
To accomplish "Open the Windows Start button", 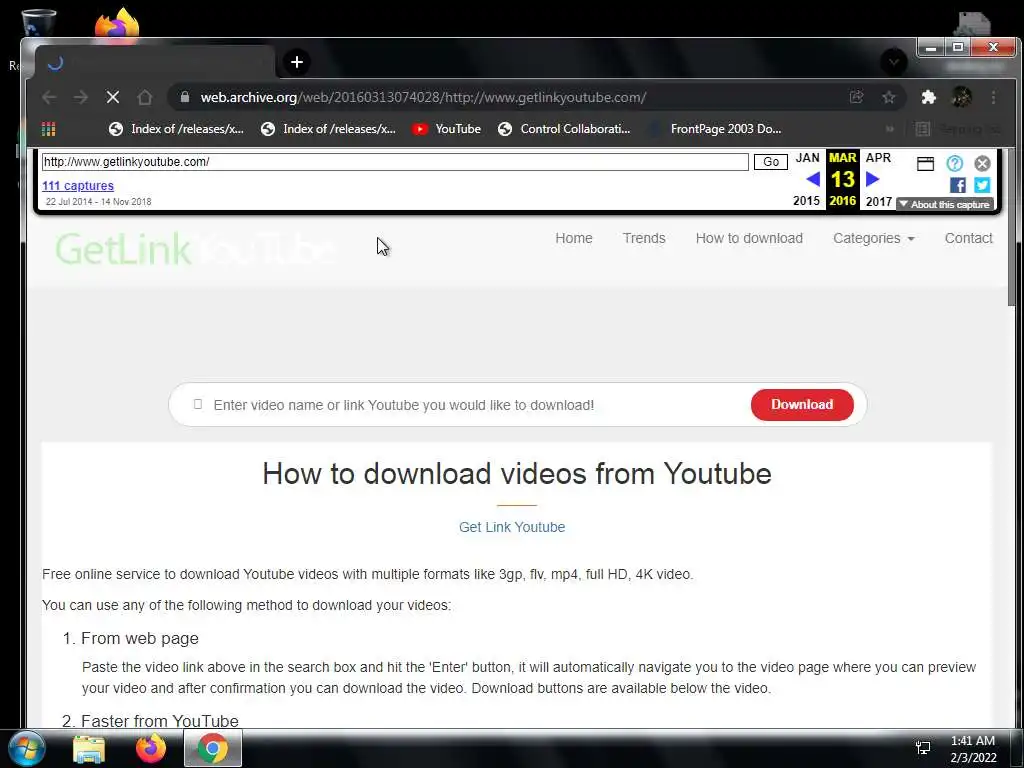I will [x=27, y=748].
